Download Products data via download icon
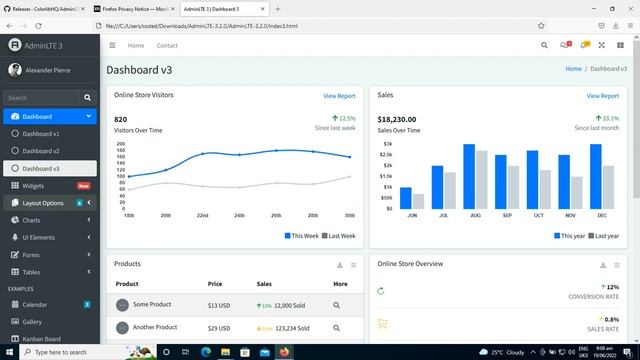This screenshot has height=360, width=640. coord(340,265)
